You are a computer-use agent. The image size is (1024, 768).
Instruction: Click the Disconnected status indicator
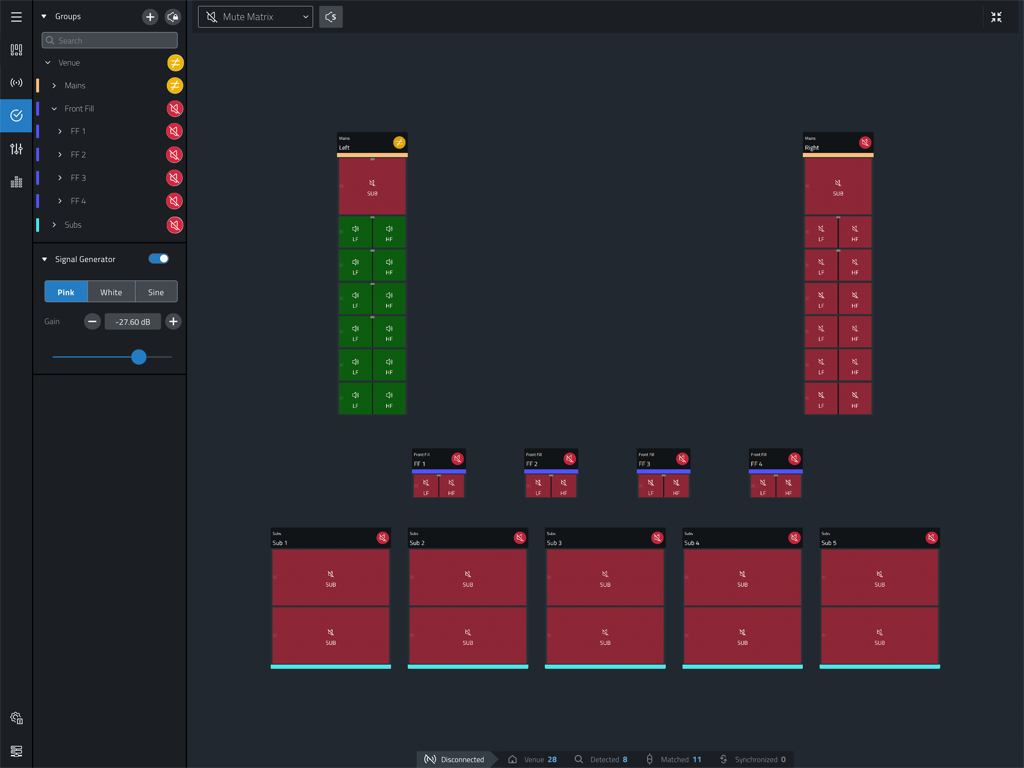pos(456,758)
